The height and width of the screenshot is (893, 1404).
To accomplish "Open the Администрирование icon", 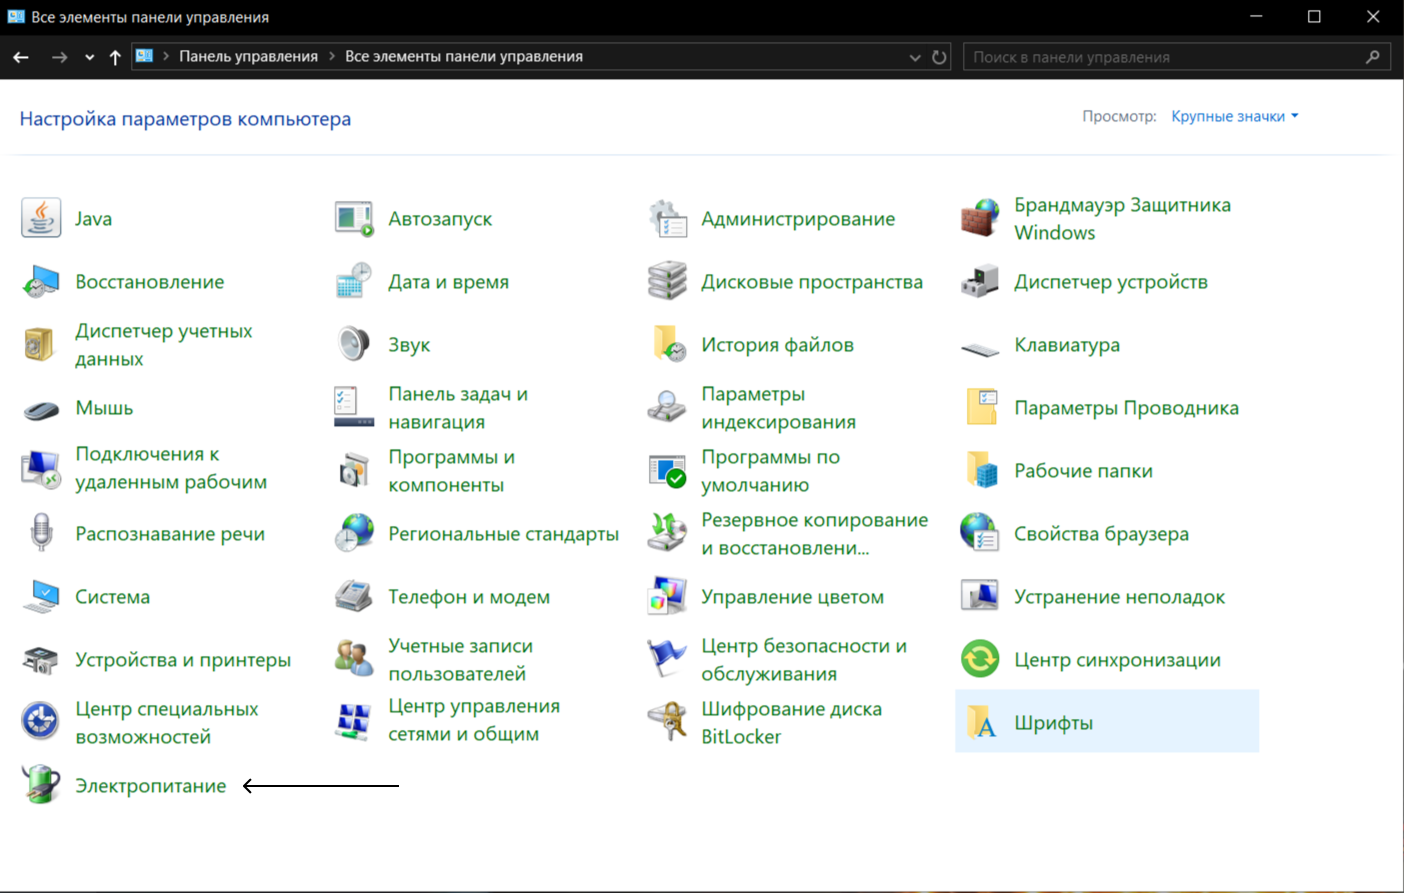I will [x=667, y=218].
